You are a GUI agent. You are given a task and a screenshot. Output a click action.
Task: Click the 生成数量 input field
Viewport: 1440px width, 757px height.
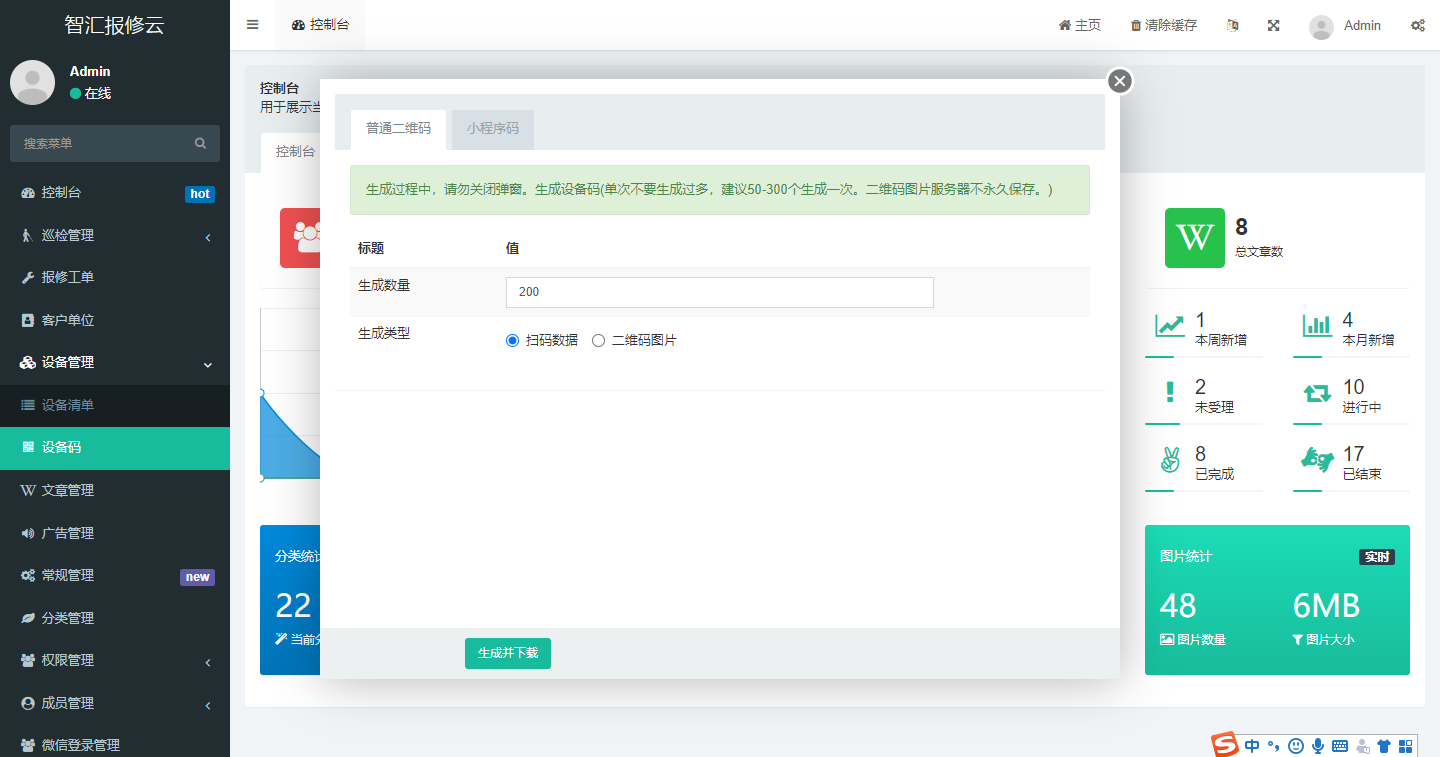click(x=719, y=292)
